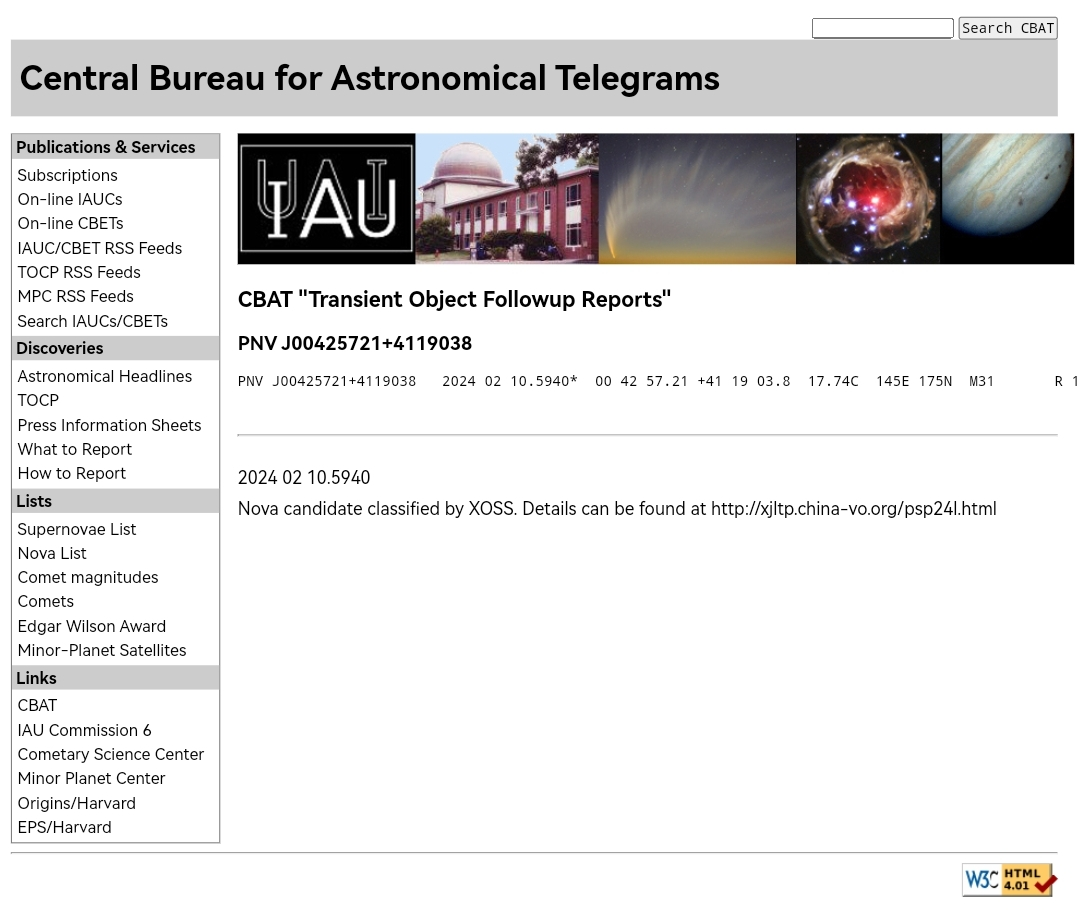Click the xjltp.china-vo.org URL text

tap(853, 509)
